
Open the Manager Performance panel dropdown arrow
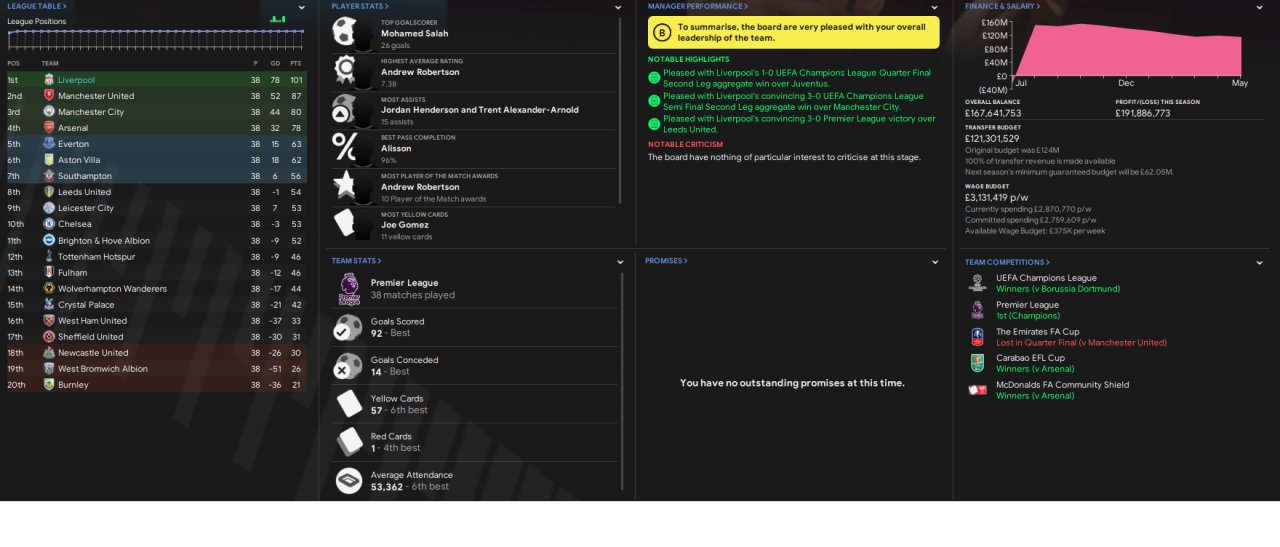(x=935, y=7)
